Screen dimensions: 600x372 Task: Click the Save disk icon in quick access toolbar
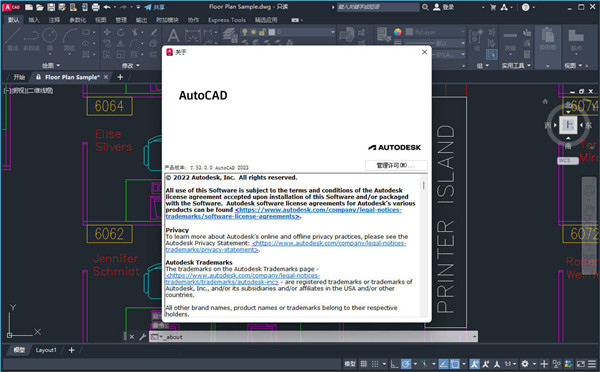51,7
